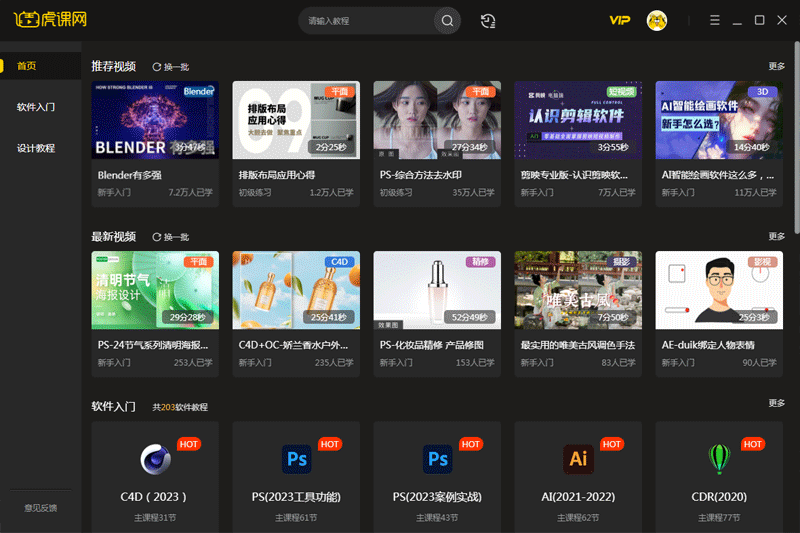Click 精修 tag on cosmetics thumbnail
This screenshot has height=533, width=800.
click(480, 262)
